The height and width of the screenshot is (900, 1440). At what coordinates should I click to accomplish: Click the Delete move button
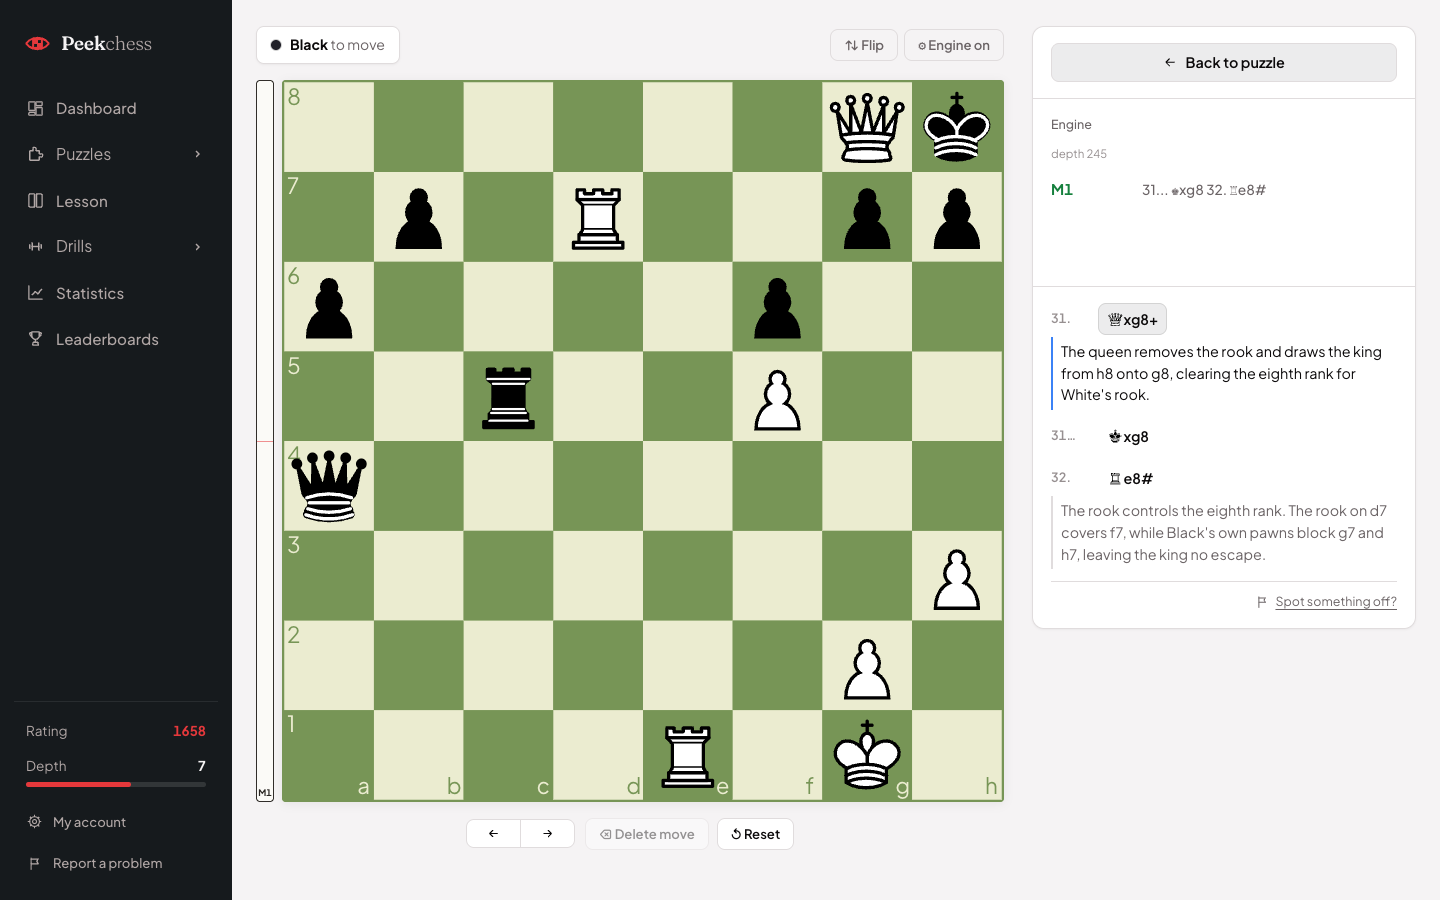click(x=647, y=834)
